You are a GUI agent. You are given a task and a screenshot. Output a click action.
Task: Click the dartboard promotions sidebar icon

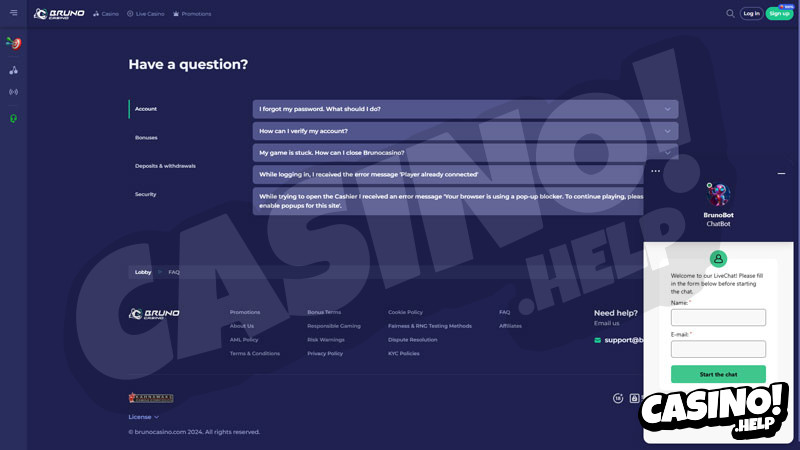[14, 43]
